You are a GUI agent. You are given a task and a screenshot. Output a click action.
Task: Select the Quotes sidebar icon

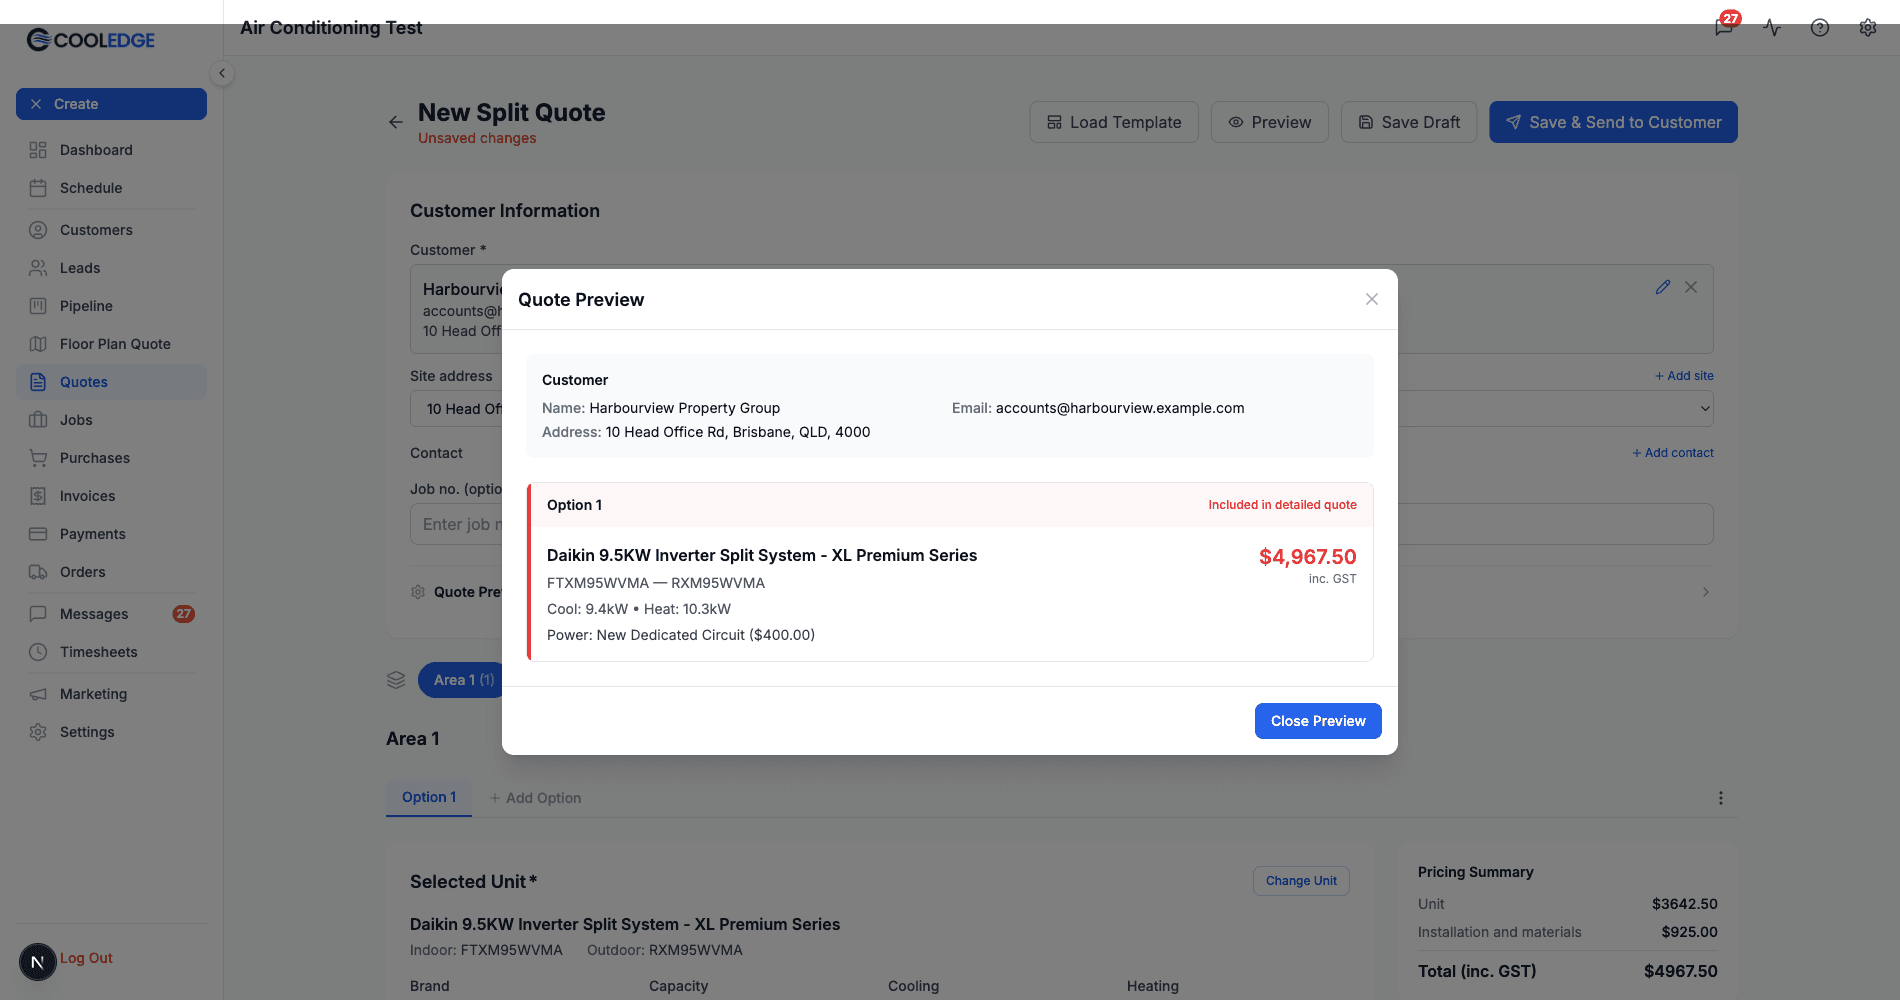point(38,382)
